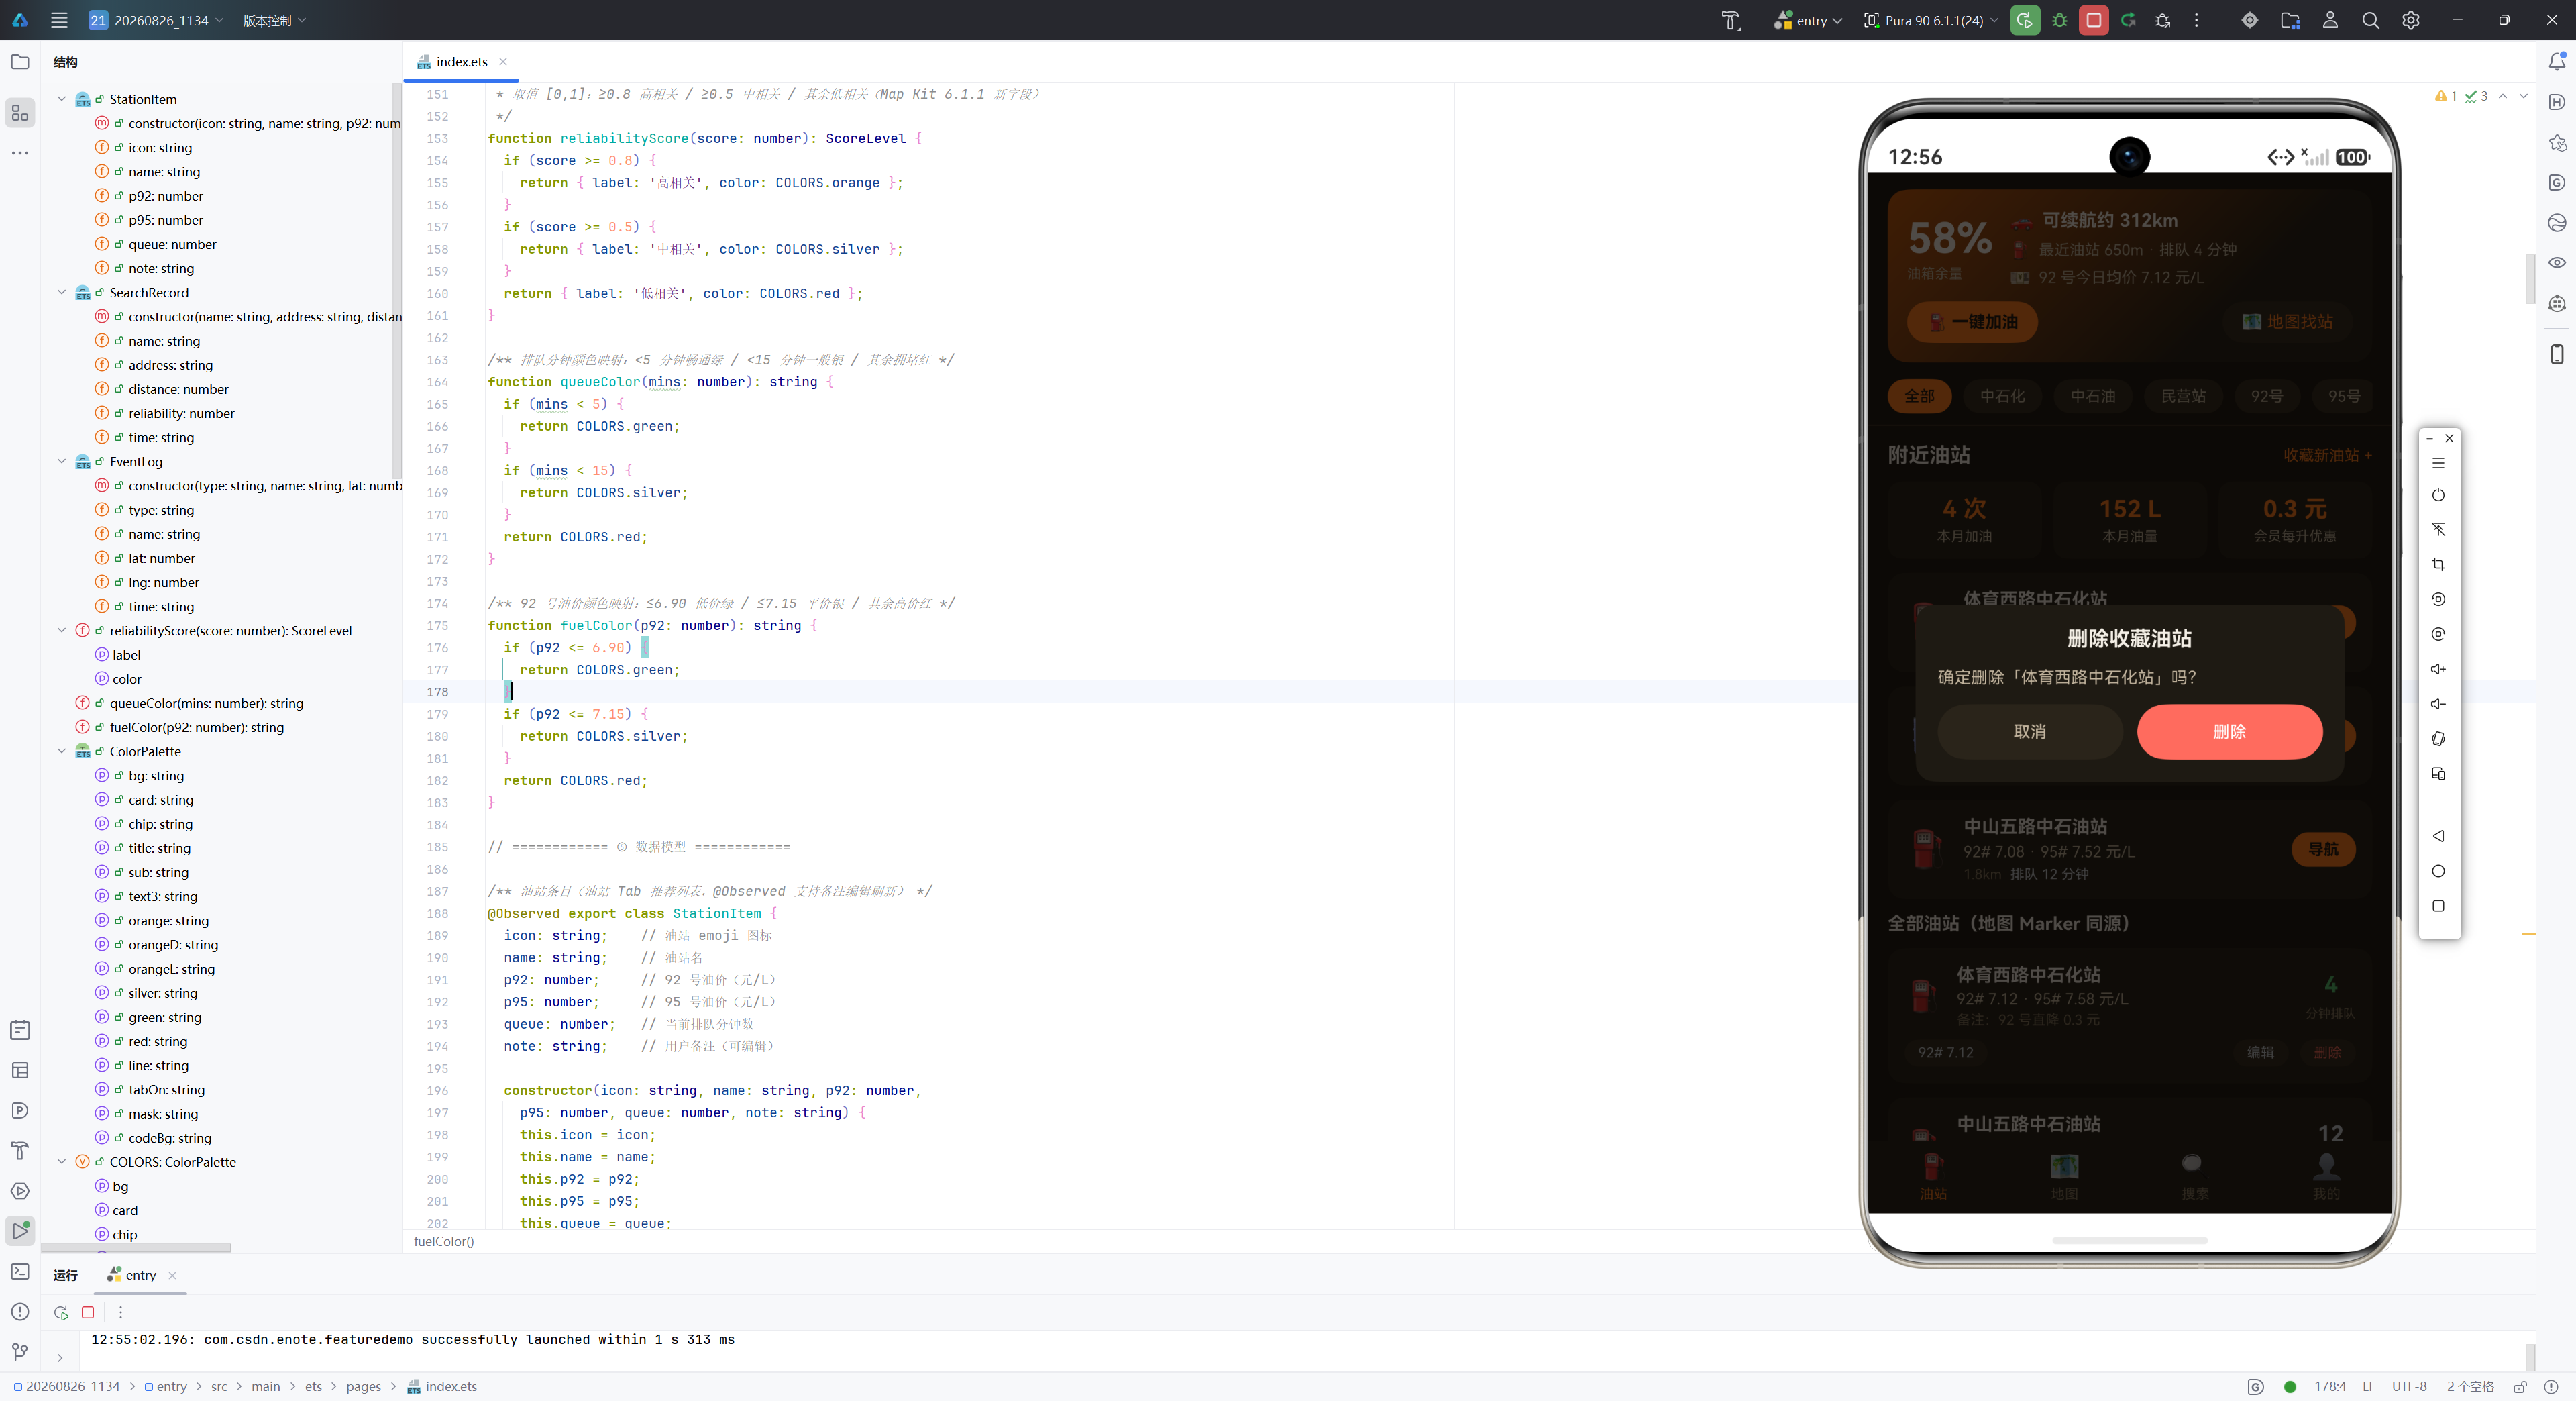Image resolution: width=2576 pixels, height=1401 pixels.
Task: Take an emulator screenshot with crop icon
Action: 2438,565
